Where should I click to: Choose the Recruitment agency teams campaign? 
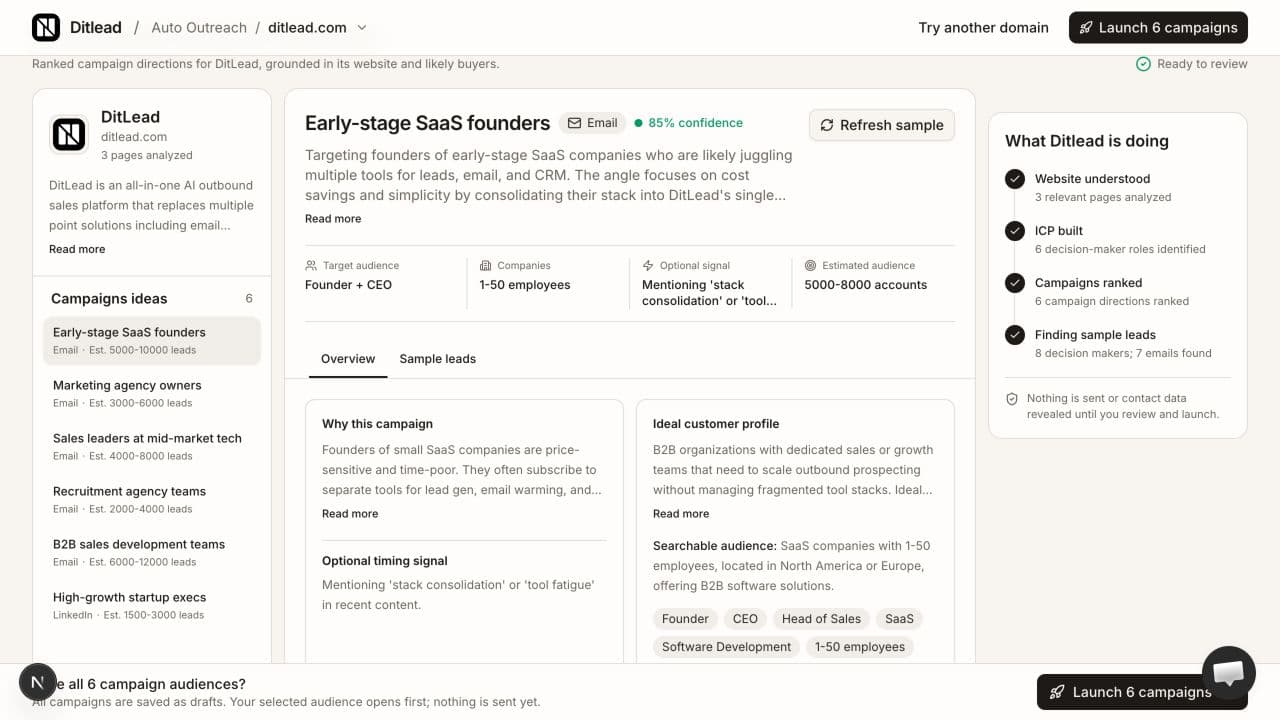[152, 500]
